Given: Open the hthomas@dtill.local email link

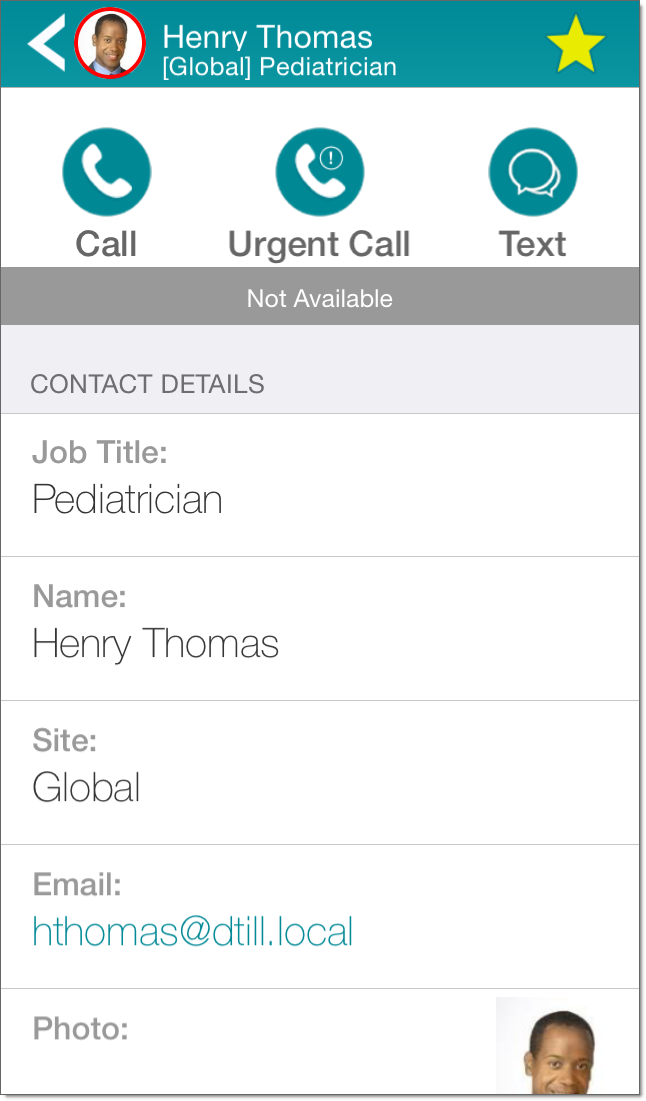Looking at the screenshot, I should [193, 932].
